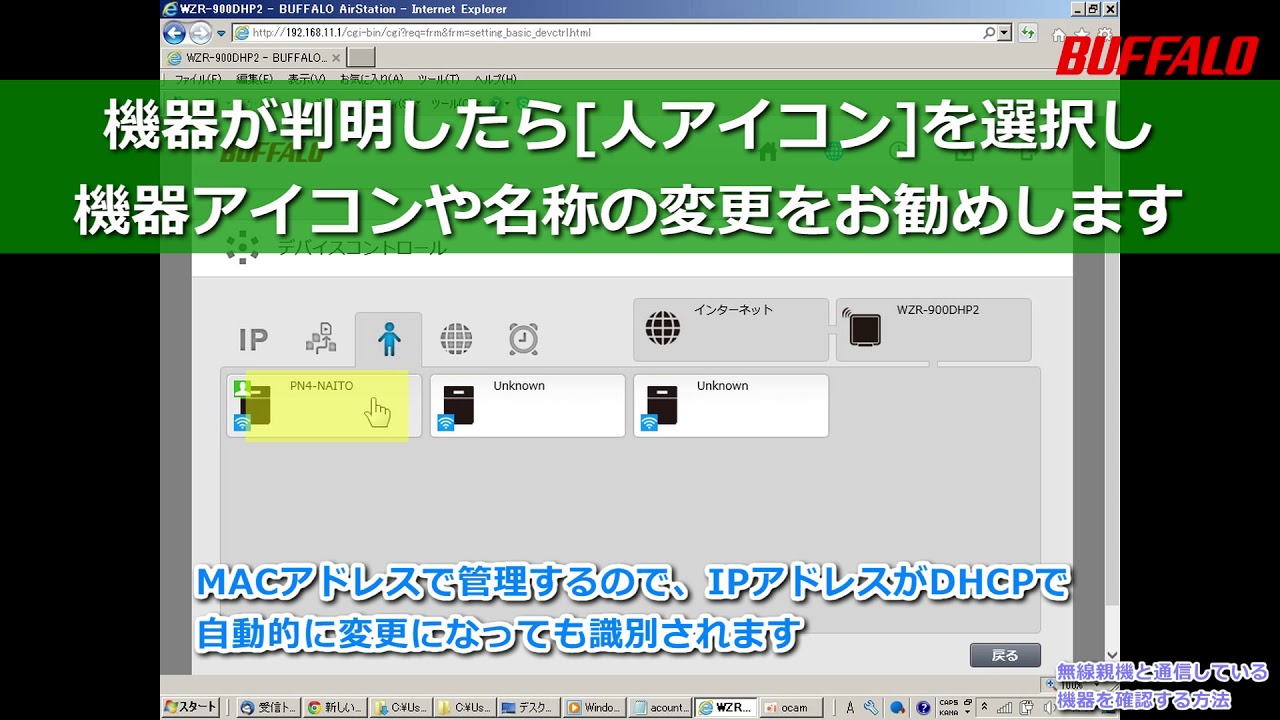
Task: Select the person icon tab
Action: (389, 340)
